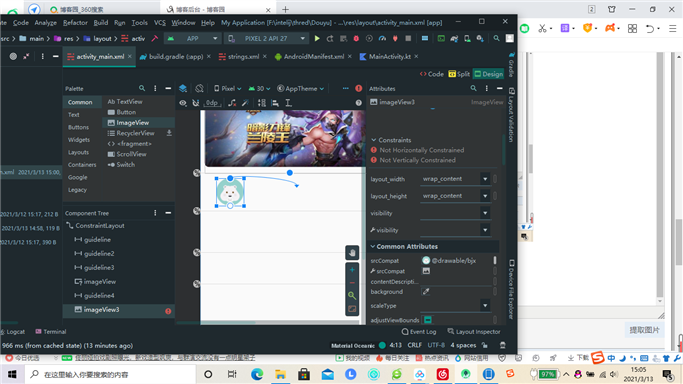Click the red debug bug icon
This screenshot has height=384, width=683.
coord(356,38)
